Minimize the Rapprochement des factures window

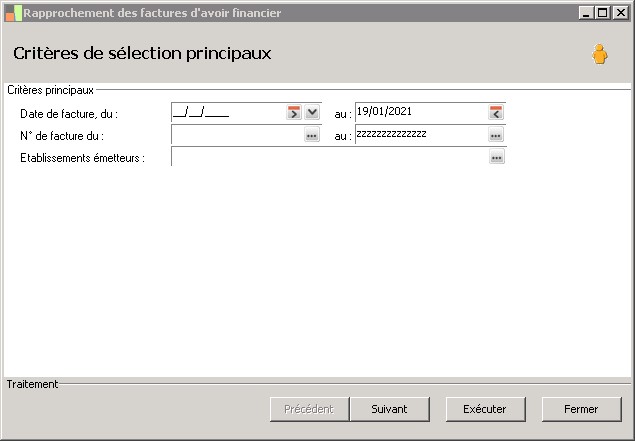[585, 13]
